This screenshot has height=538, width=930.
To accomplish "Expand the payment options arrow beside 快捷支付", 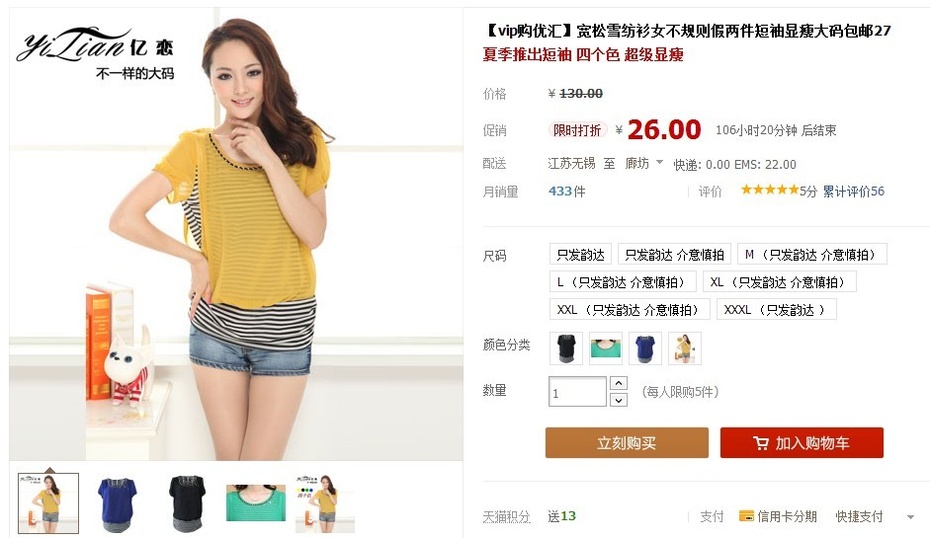I will click(910, 517).
